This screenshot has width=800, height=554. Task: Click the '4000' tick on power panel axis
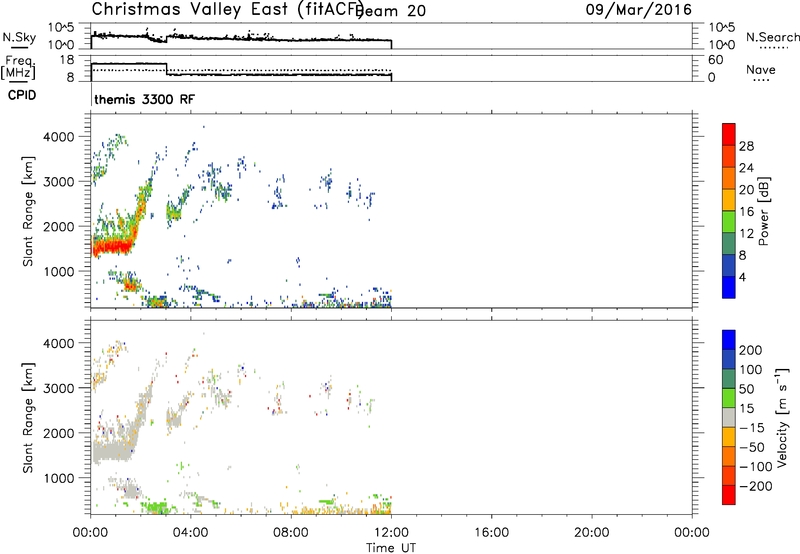[x=59, y=137]
